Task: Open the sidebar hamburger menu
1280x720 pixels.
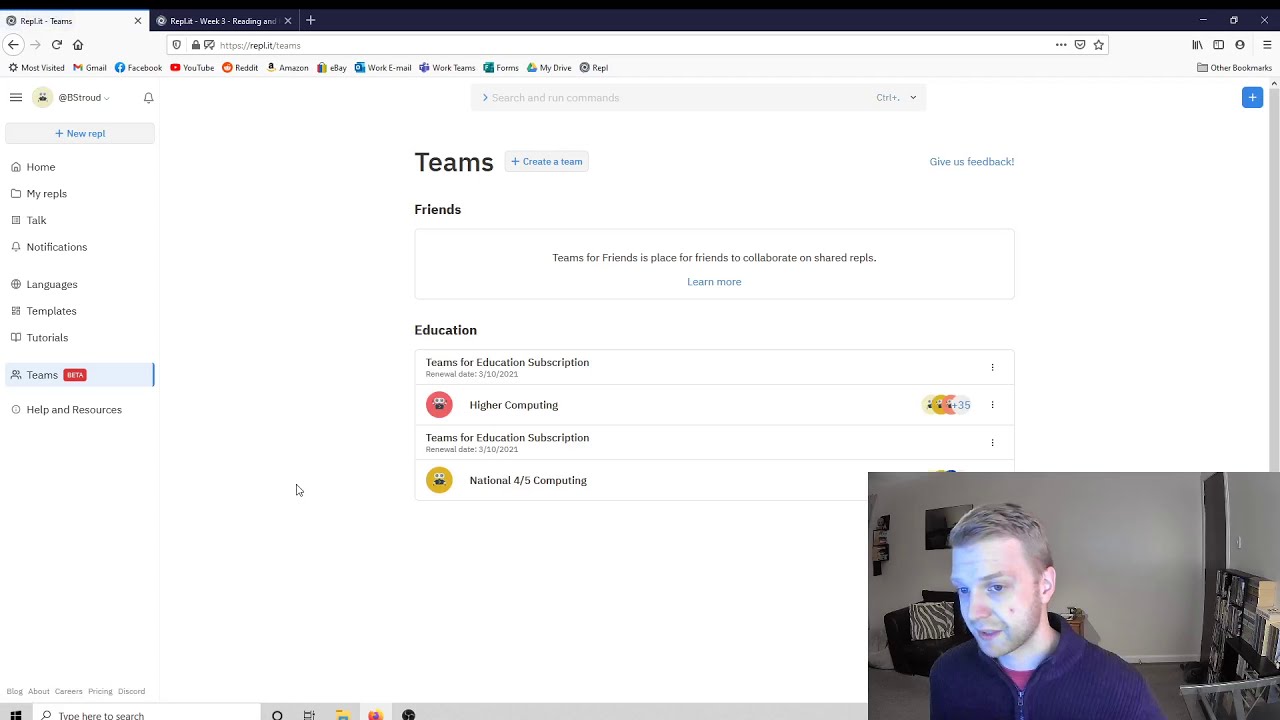Action: (16, 97)
